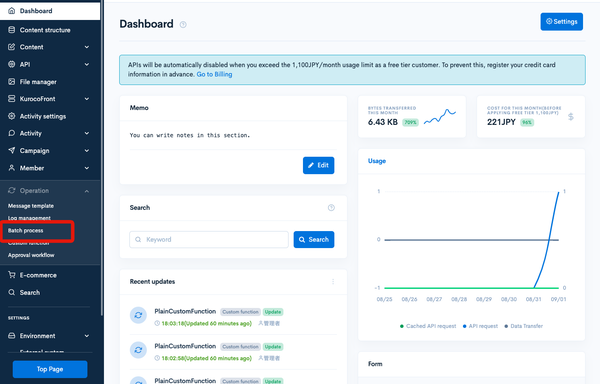The image size is (600, 384).
Task: Open Batch process in Operation menu
Action: point(26,231)
